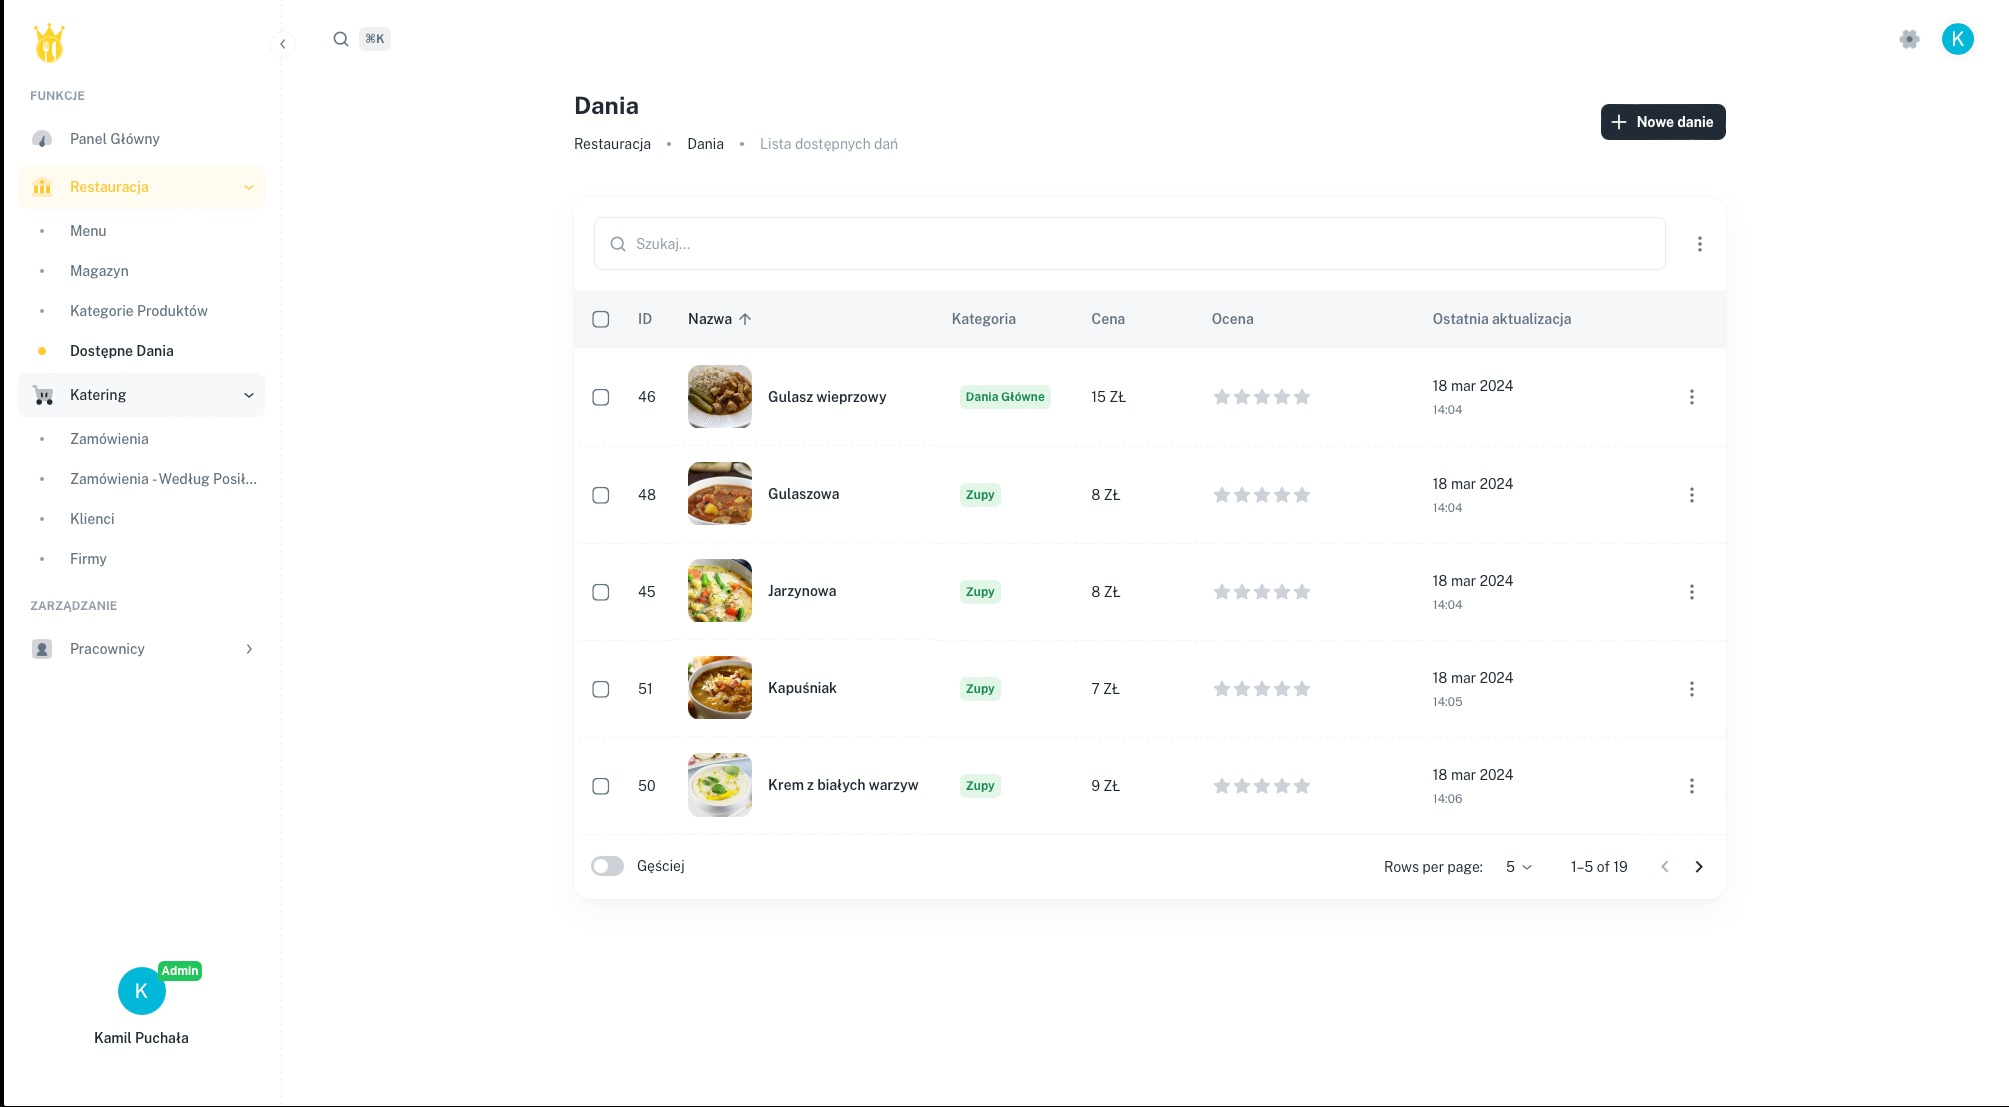Go to next page of dishes
Screen dimensions: 2009x1107
(1698, 867)
